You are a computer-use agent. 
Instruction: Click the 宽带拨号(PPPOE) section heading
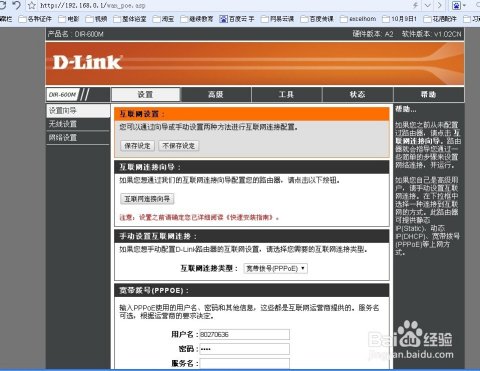(x=154, y=291)
